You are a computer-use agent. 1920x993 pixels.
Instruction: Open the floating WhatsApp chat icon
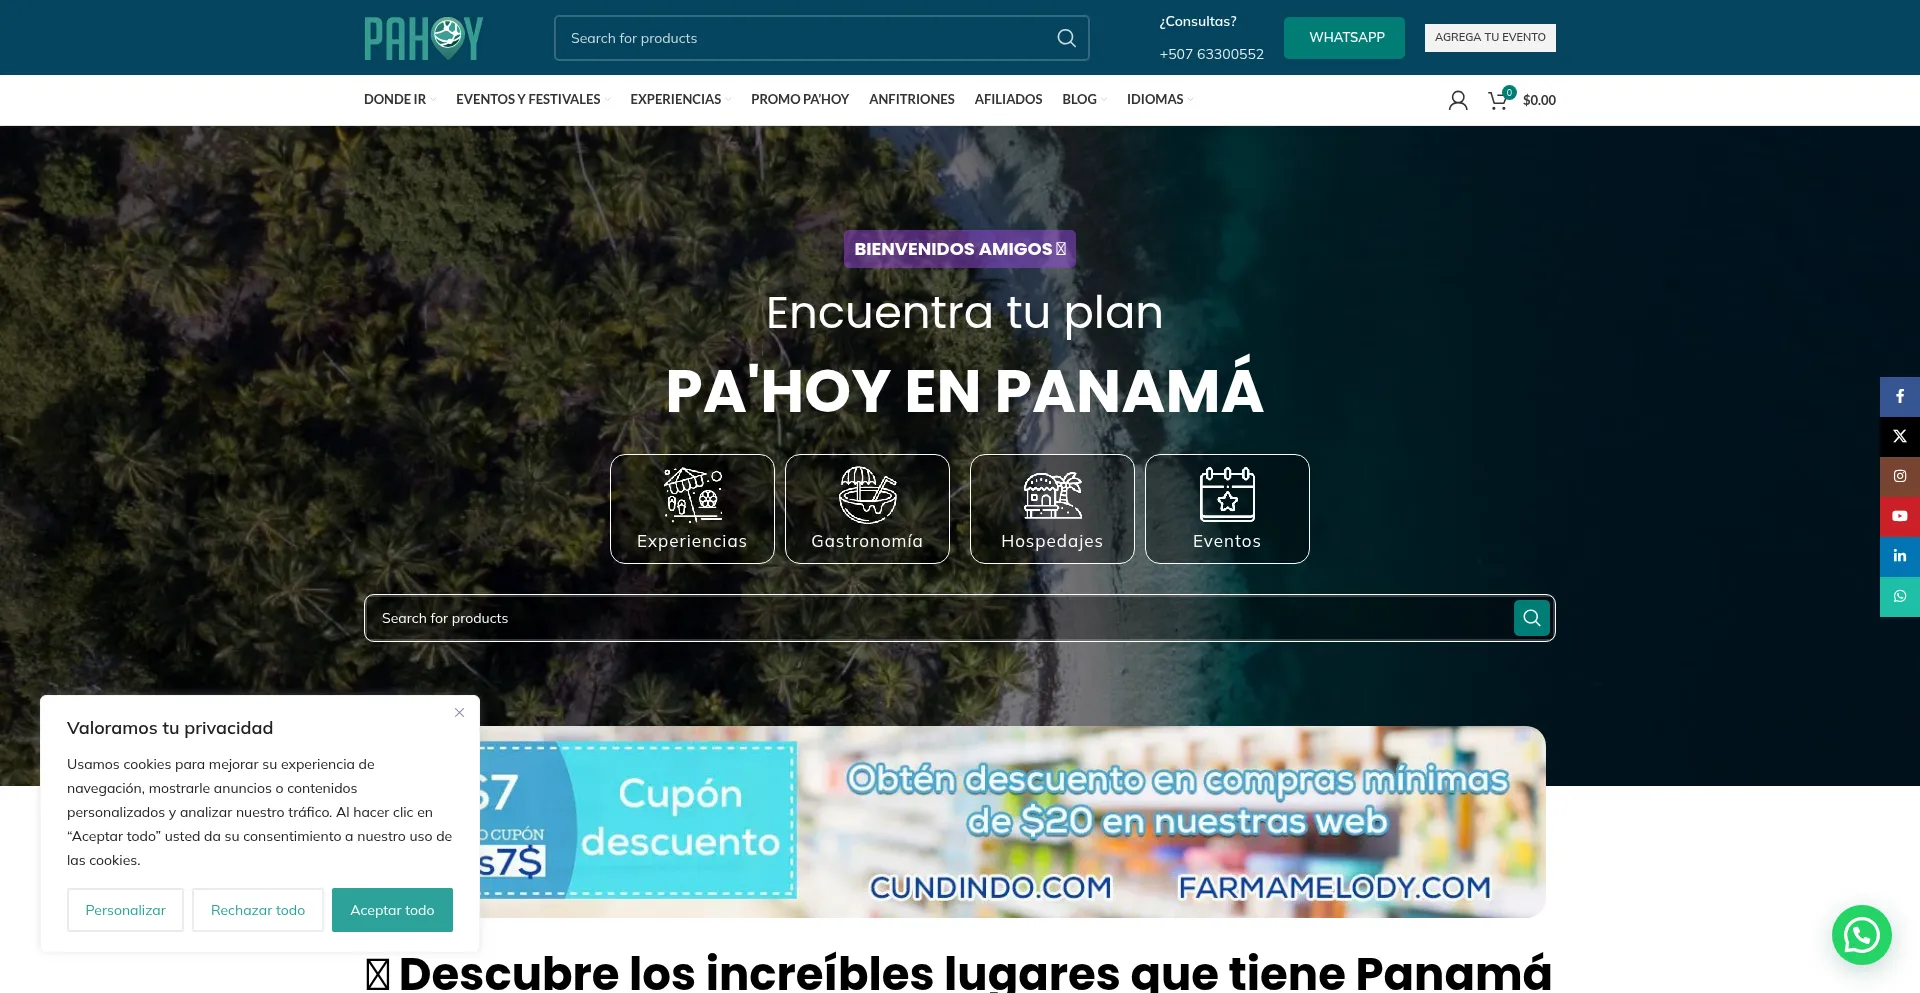1861,934
